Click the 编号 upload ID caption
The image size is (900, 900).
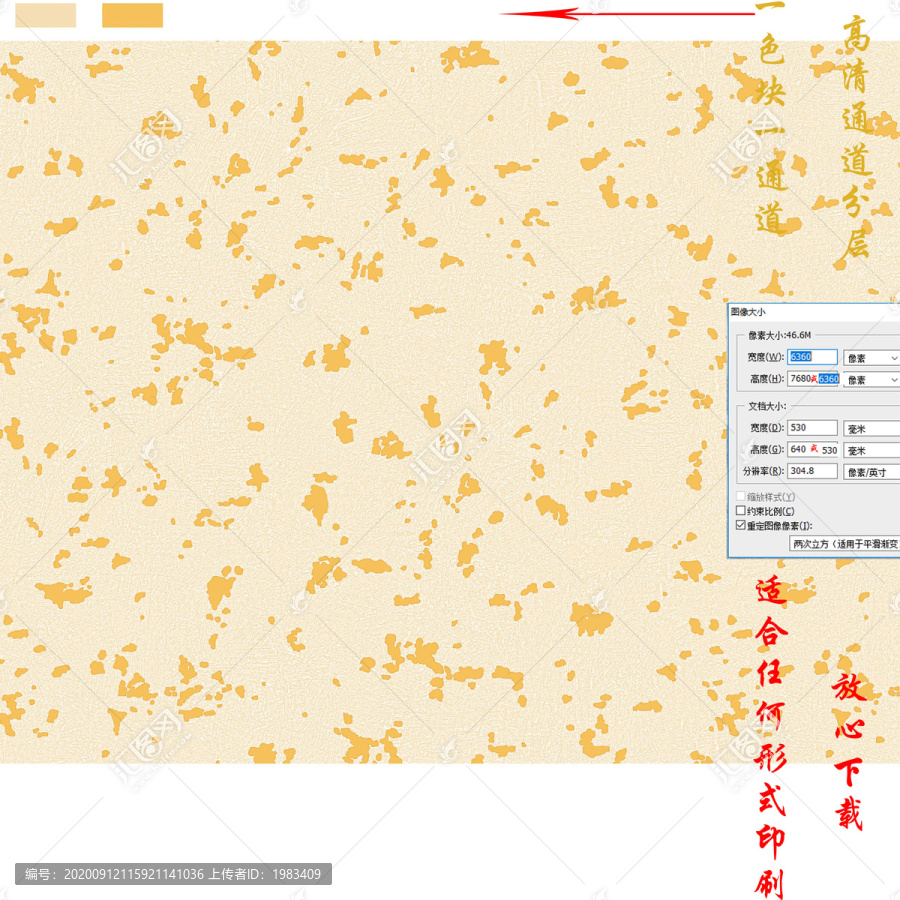click(173, 874)
